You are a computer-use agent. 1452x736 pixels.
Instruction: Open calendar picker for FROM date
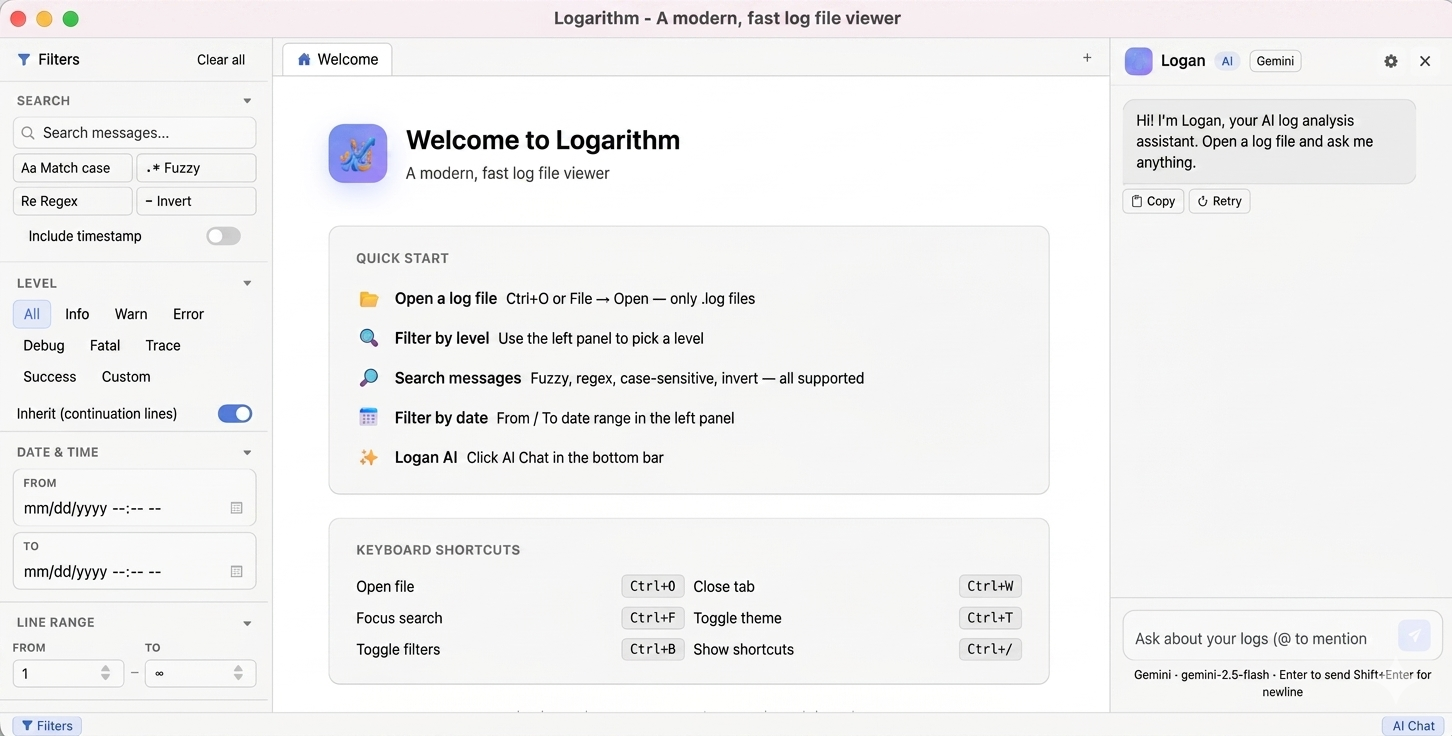click(237, 508)
